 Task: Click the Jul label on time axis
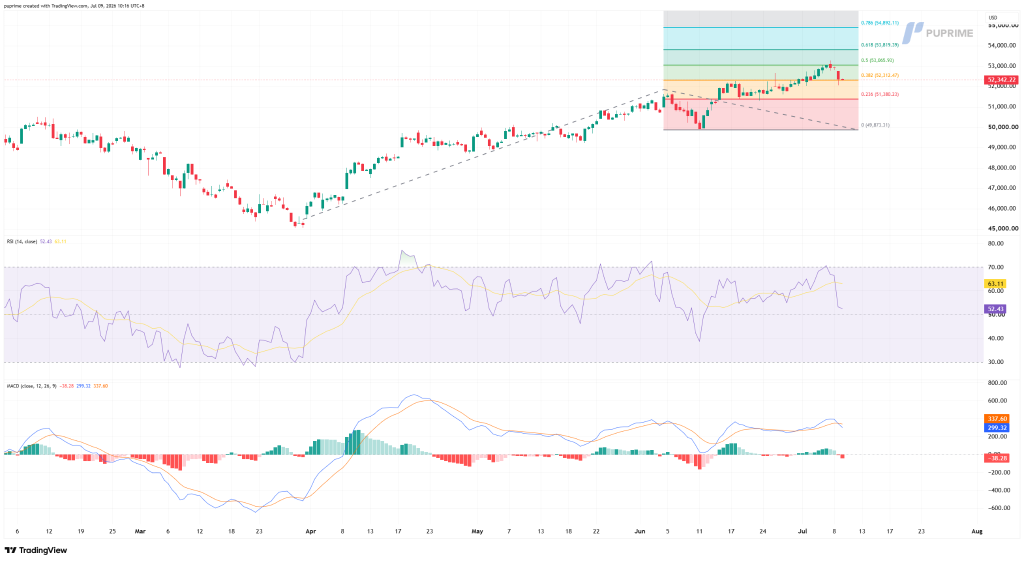pyautogui.click(x=803, y=532)
